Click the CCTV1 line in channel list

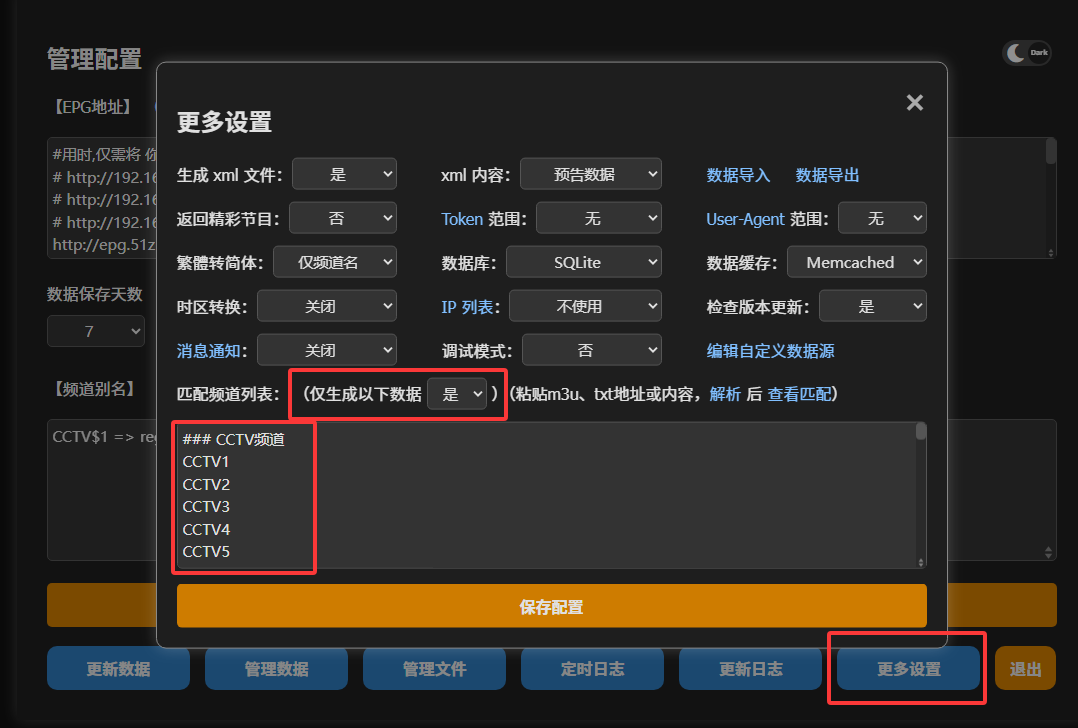(206, 462)
